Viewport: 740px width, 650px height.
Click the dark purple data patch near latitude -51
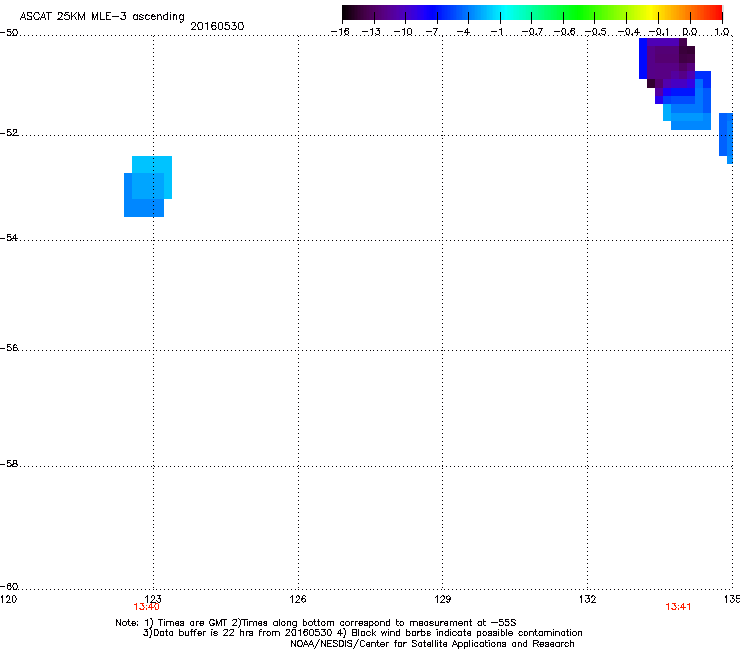point(666,61)
